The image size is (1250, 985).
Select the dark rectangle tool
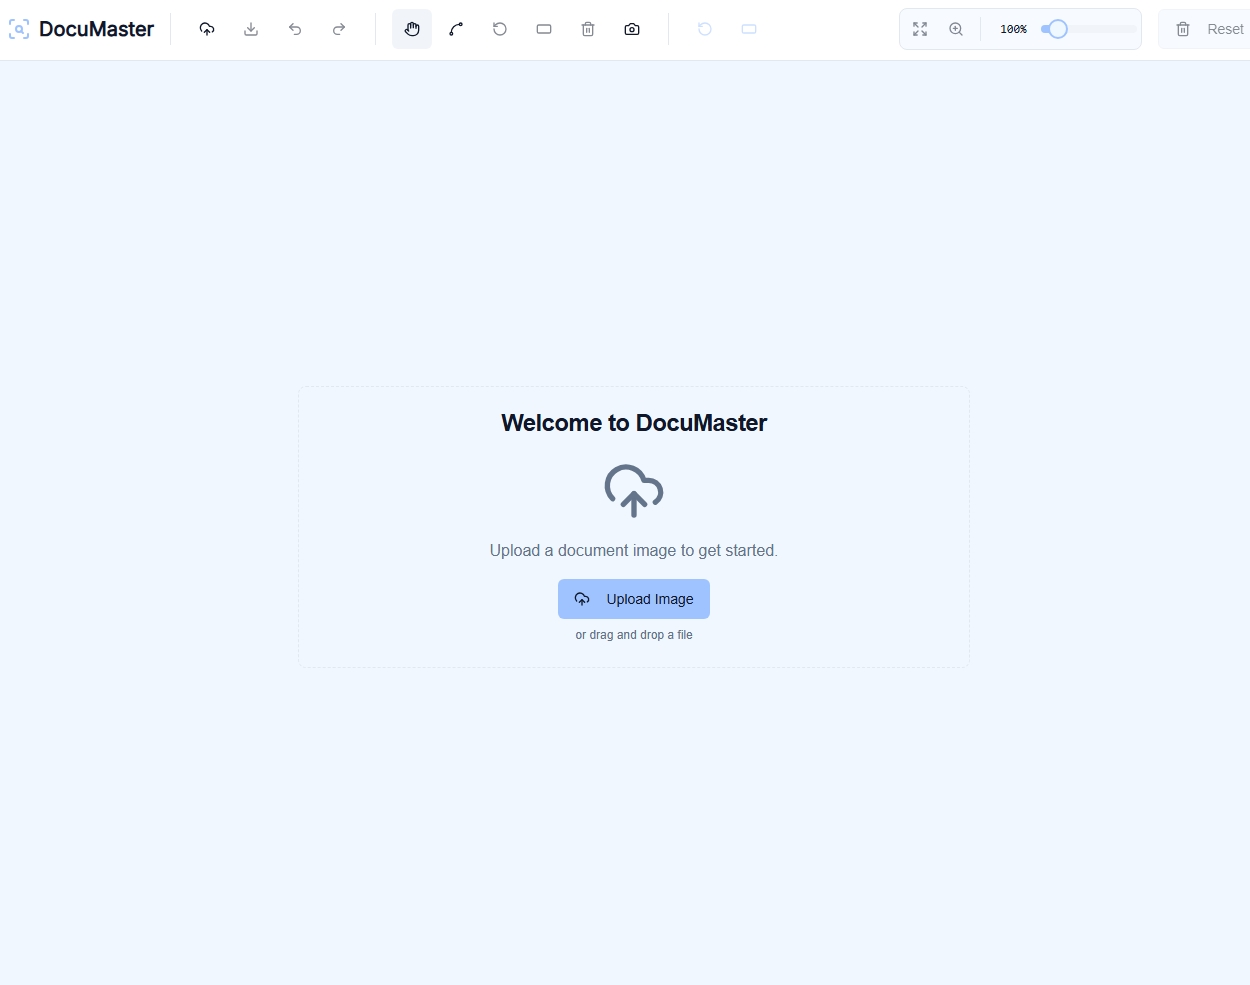(x=544, y=29)
